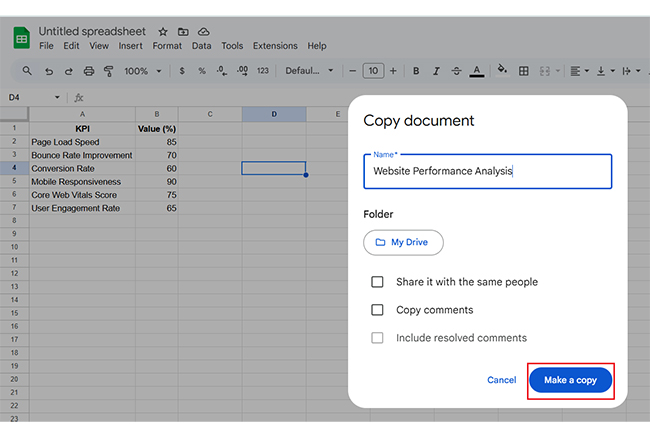The image size is (650, 437).
Task: Click the print icon
Action: (89, 71)
